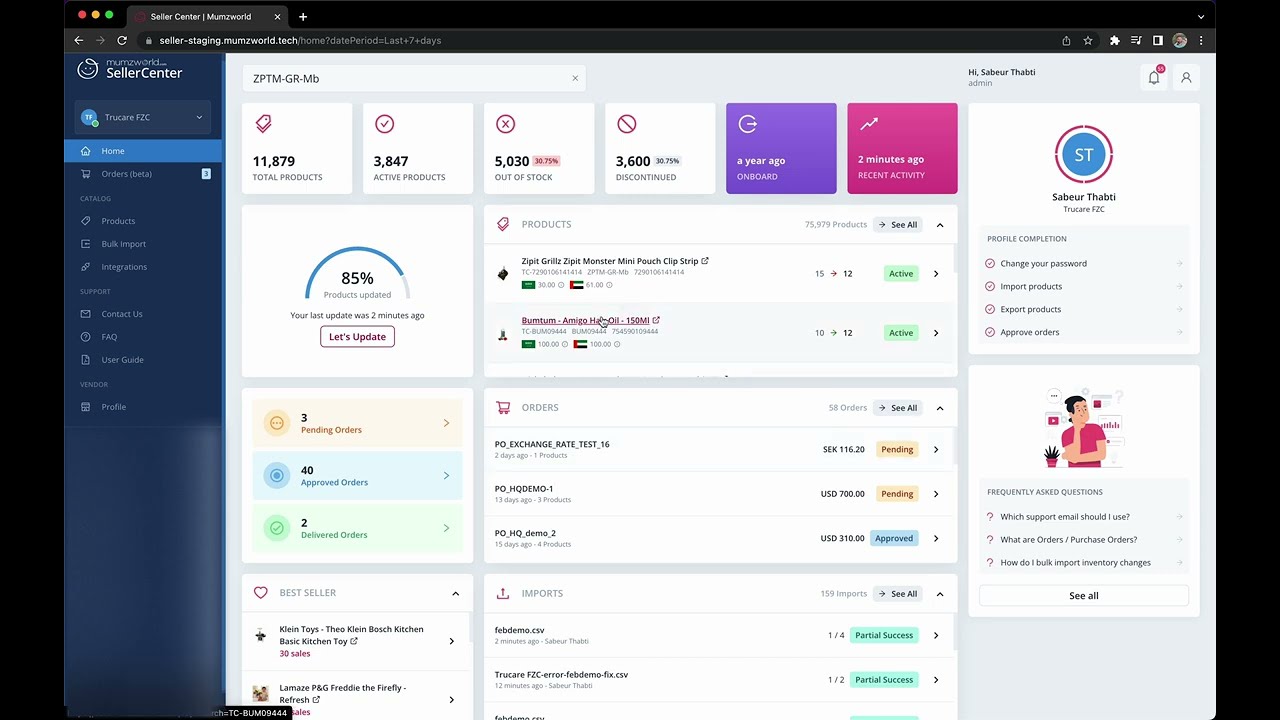Open Bumtum Amigo Hair Oil product link

(x=585, y=320)
